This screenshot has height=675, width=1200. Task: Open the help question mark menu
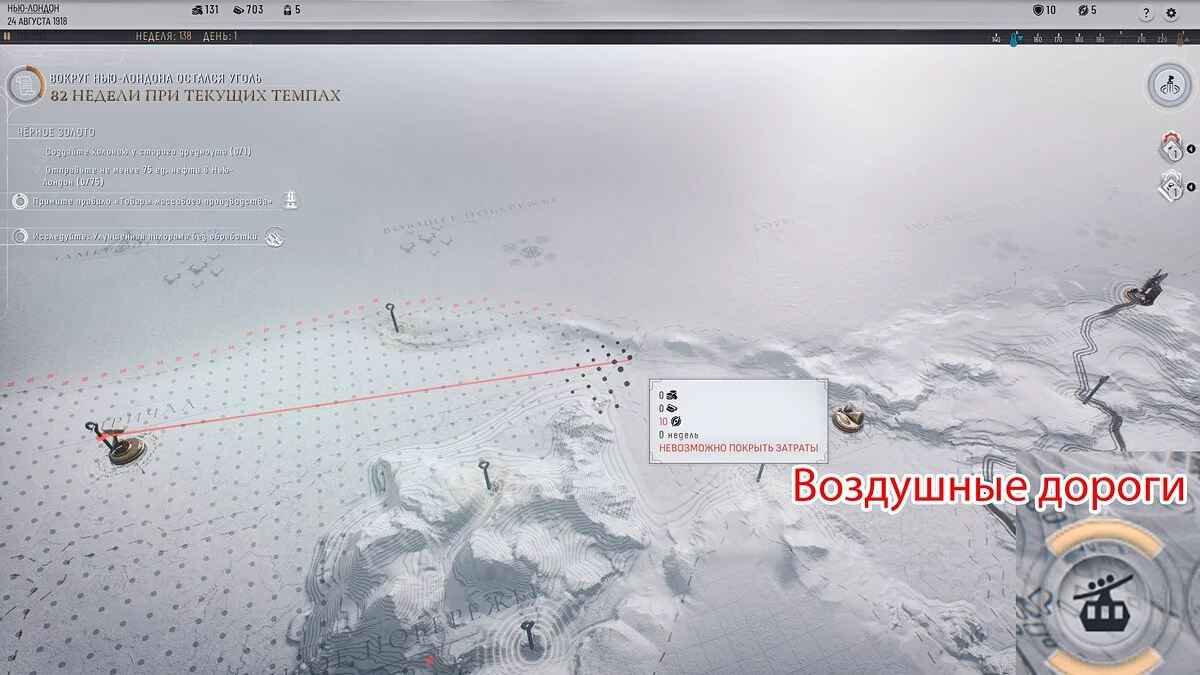(1146, 13)
